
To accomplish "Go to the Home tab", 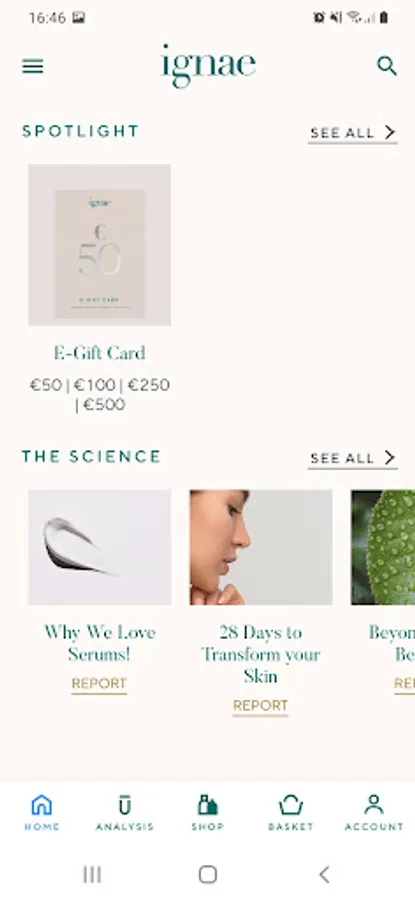I will tap(41, 812).
